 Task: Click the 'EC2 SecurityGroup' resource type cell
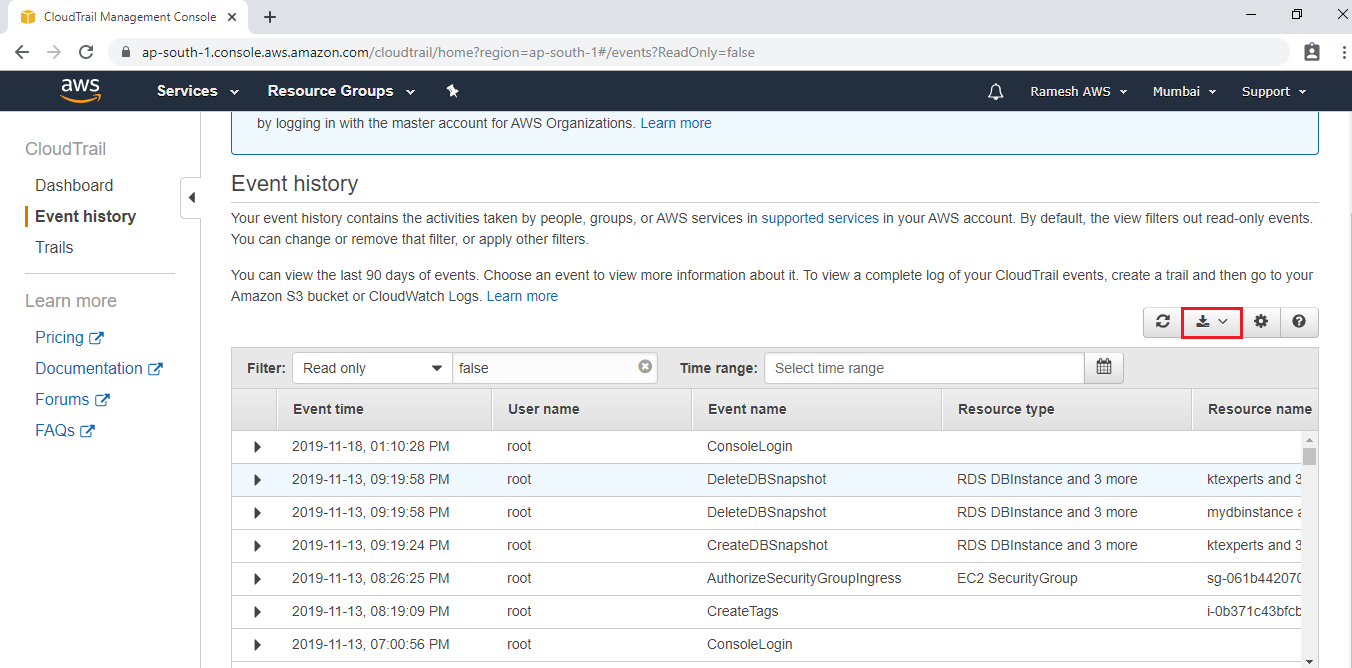pos(1017,578)
